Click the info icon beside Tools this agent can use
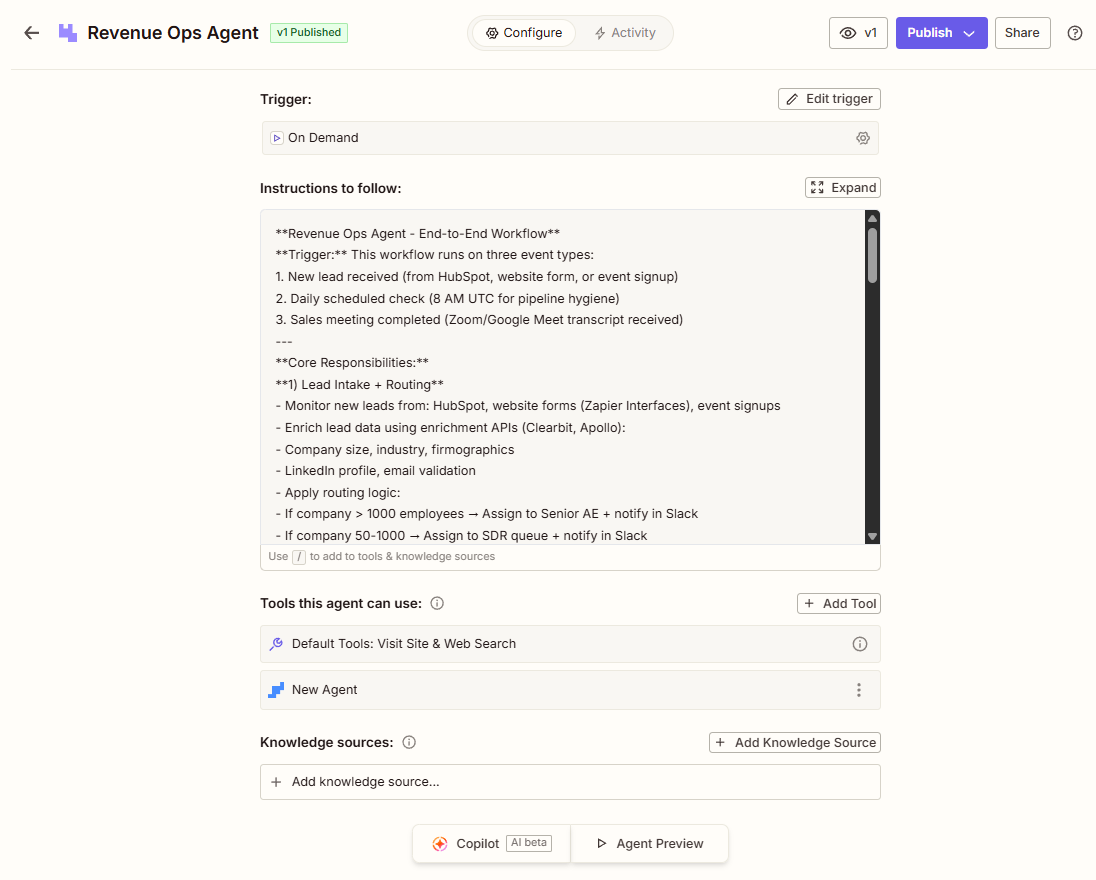1096x880 pixels. 437,603
